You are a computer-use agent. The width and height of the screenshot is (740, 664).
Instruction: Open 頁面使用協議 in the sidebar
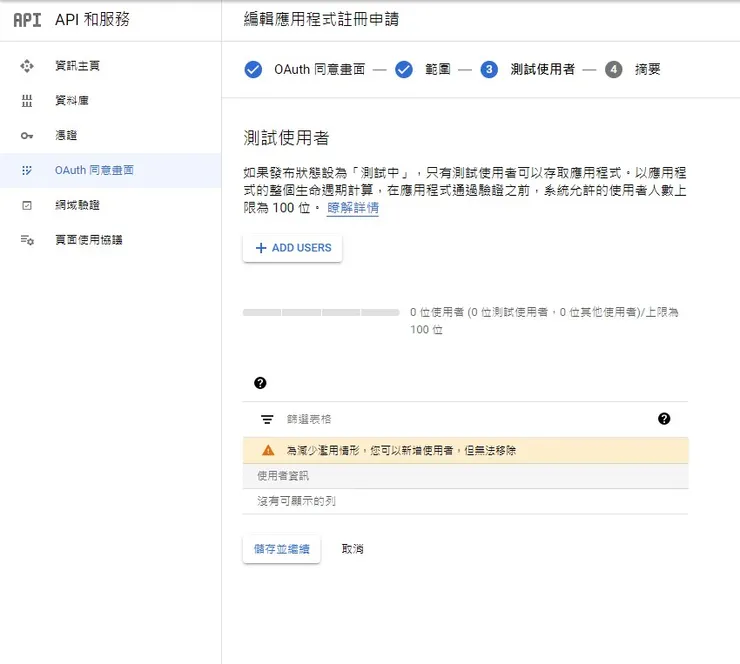click(89, 240)
